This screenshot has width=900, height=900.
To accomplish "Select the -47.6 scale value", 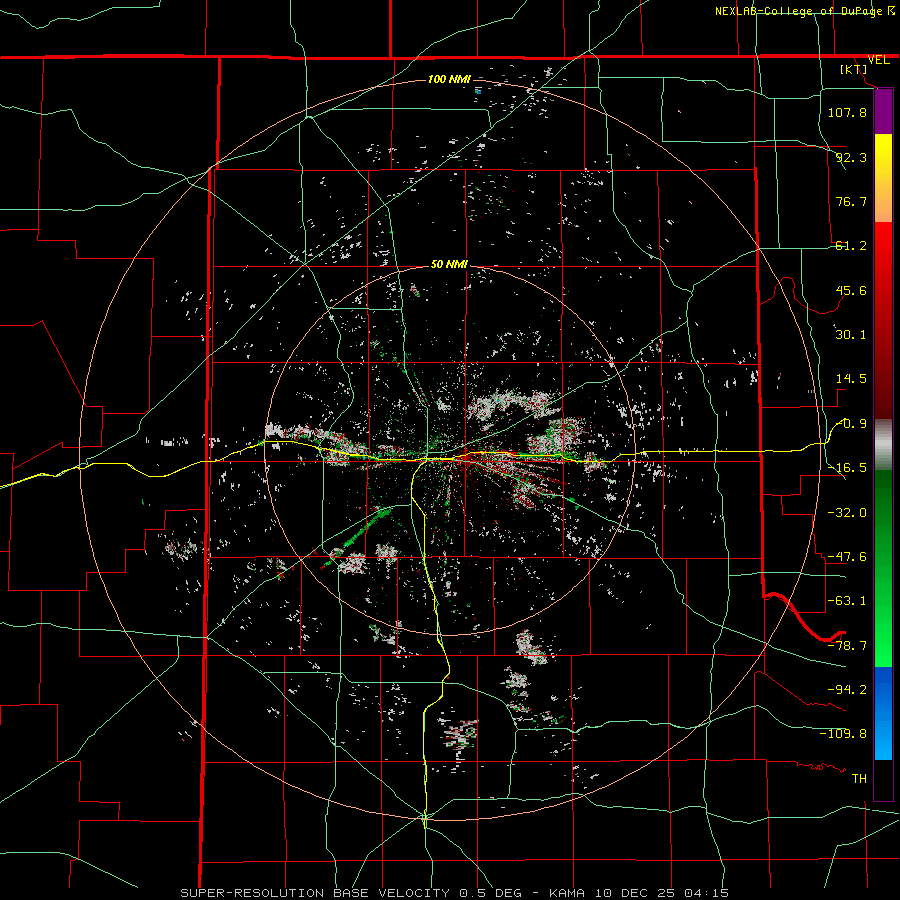I will (847, 557).
